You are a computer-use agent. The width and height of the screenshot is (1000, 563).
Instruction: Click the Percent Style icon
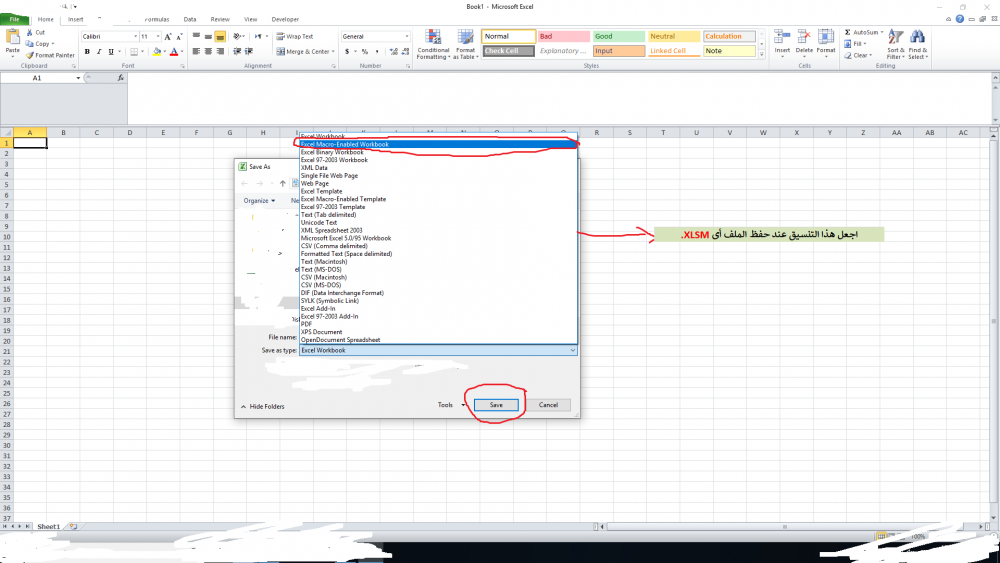coord(365,52)
